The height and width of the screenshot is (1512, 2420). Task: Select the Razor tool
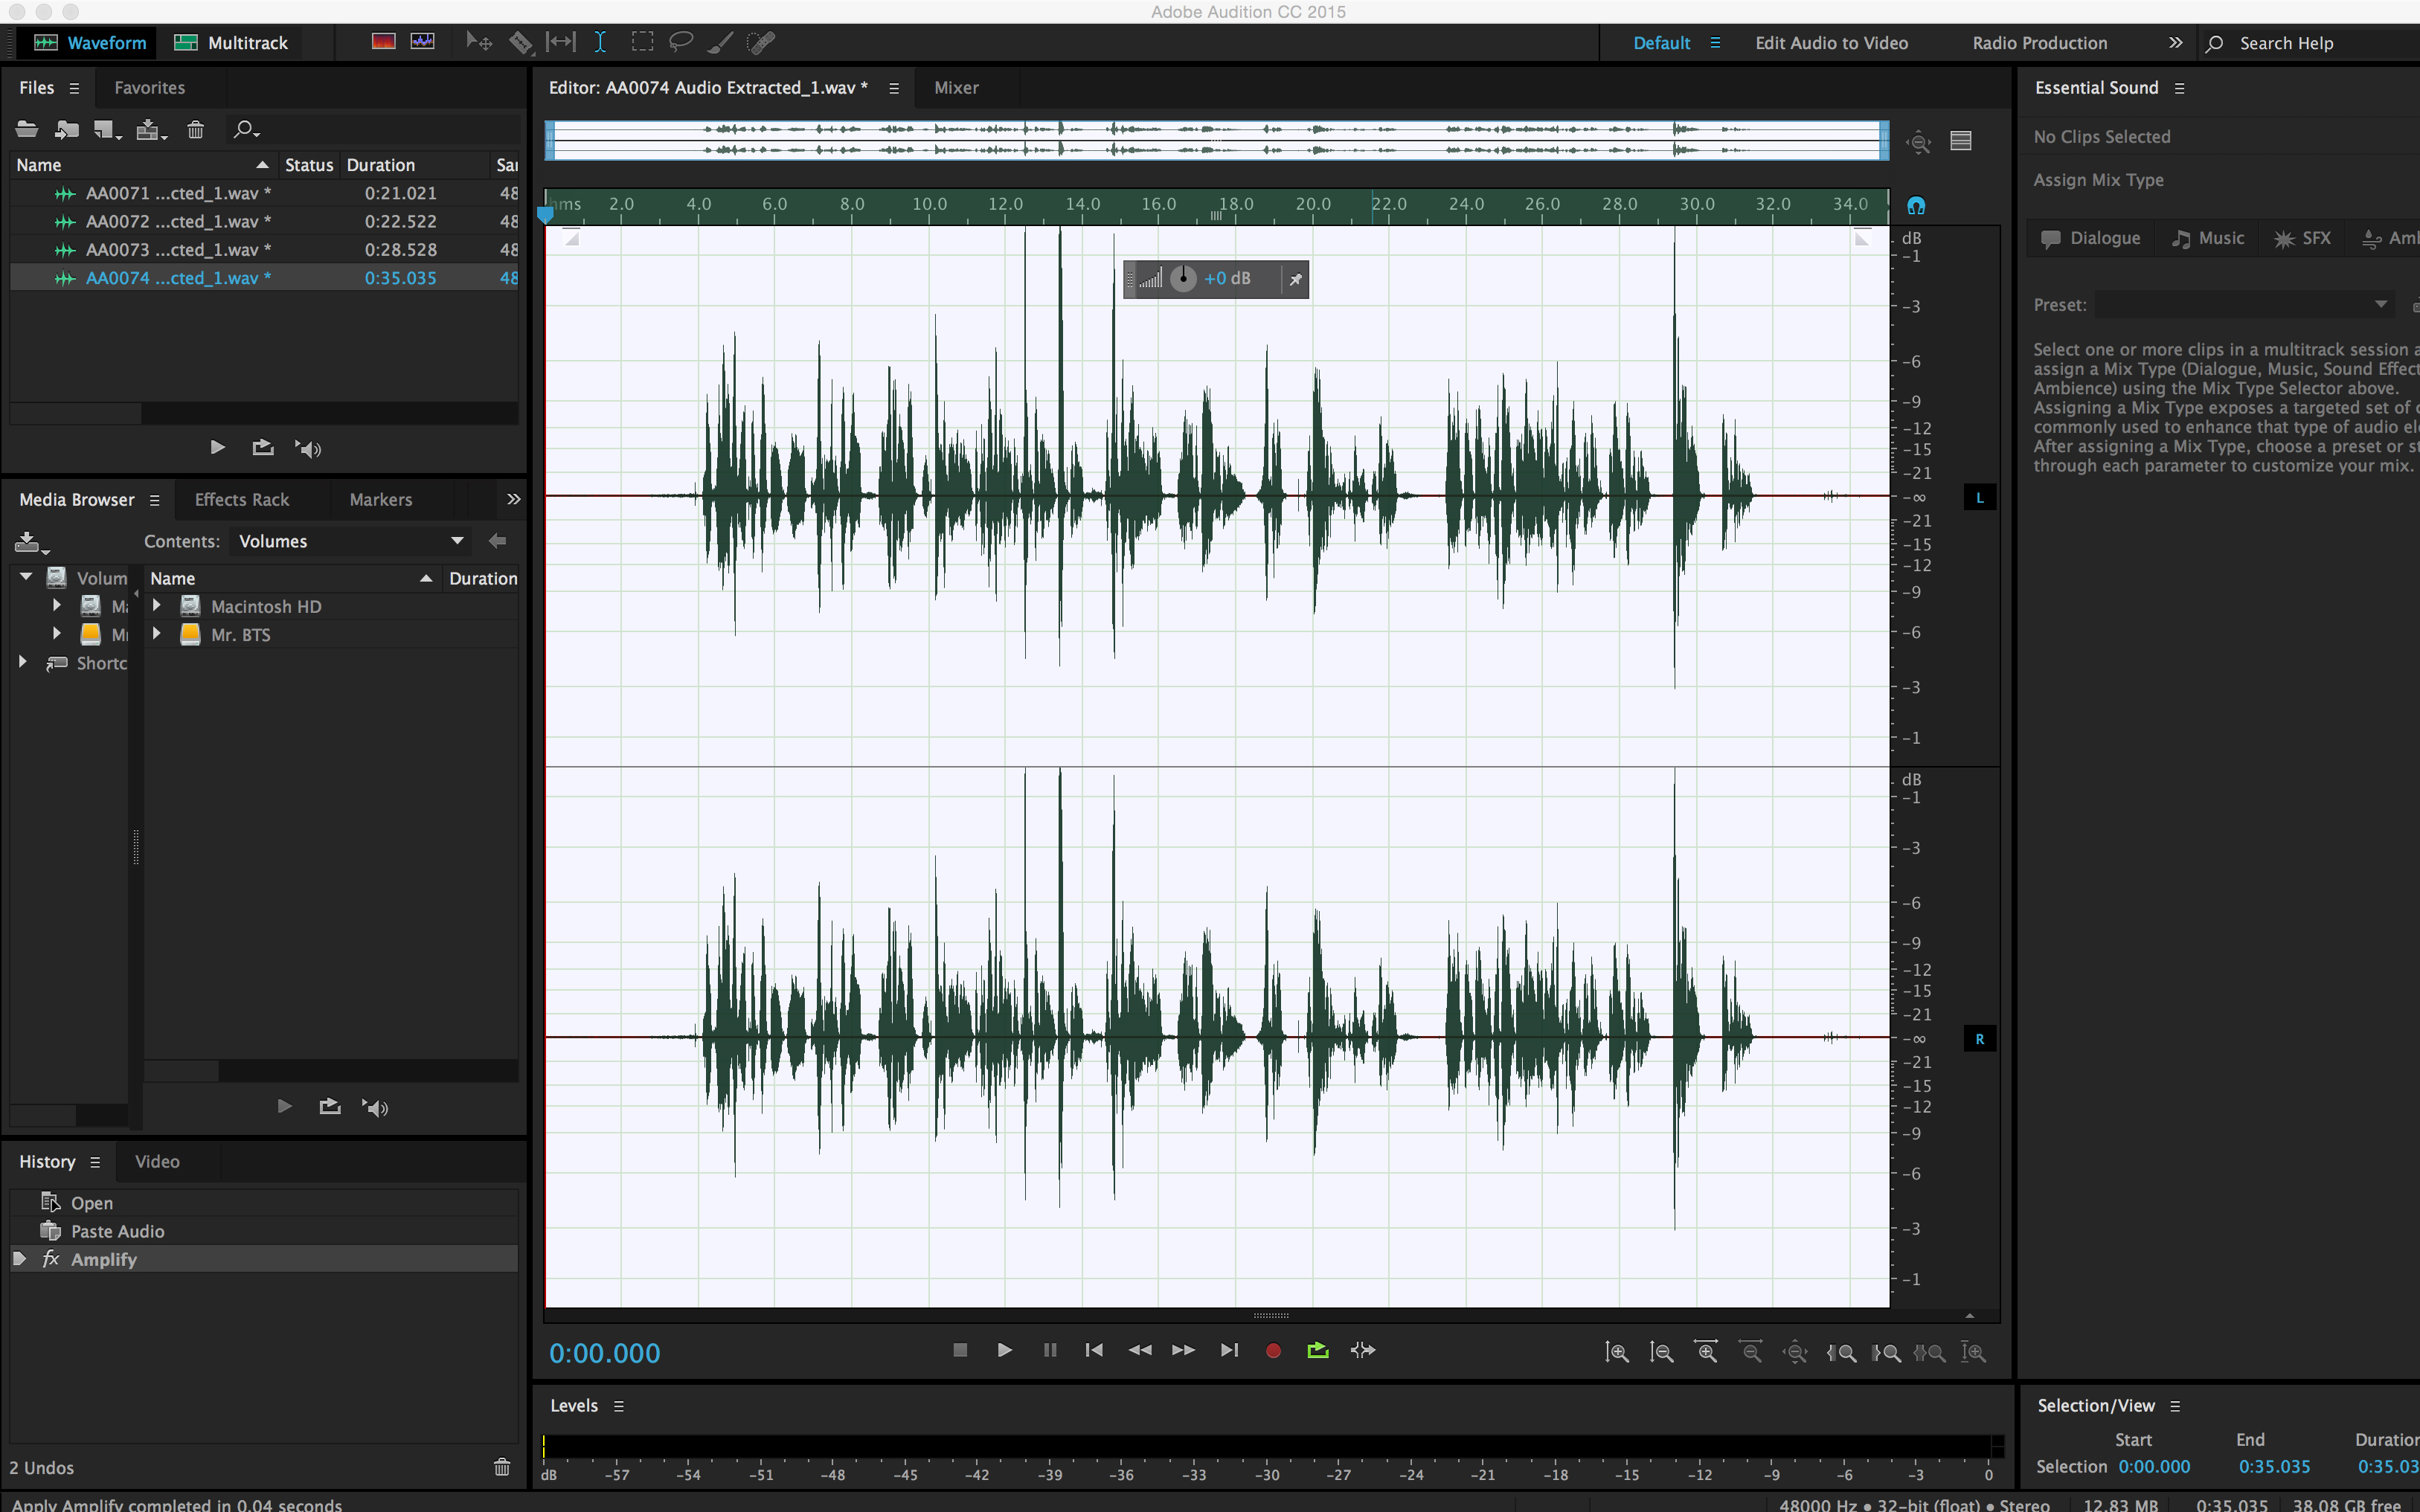521,41
